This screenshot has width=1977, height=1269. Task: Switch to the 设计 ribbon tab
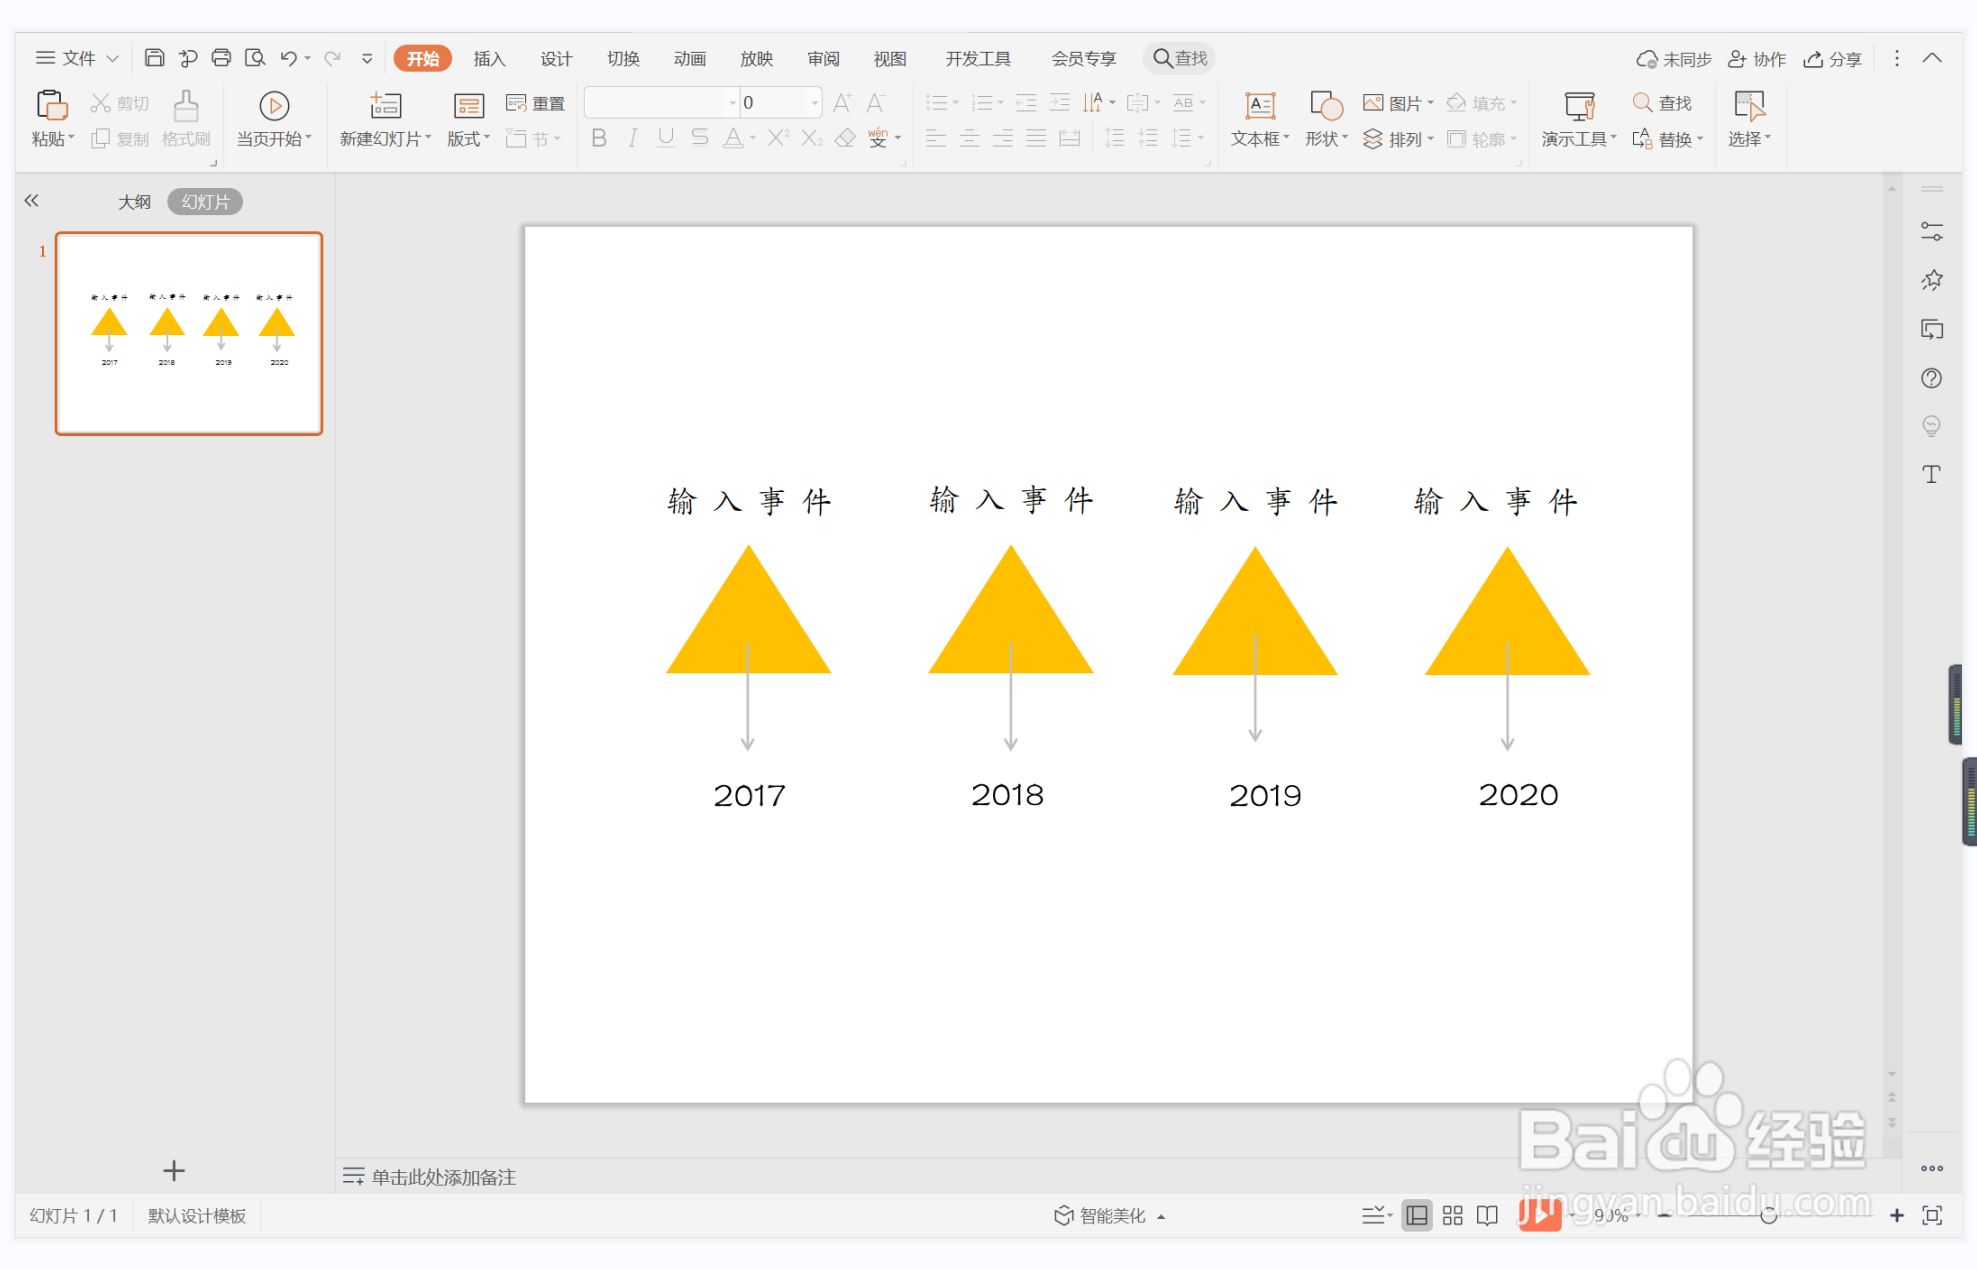pyautogui.click(x=556, y=57)
